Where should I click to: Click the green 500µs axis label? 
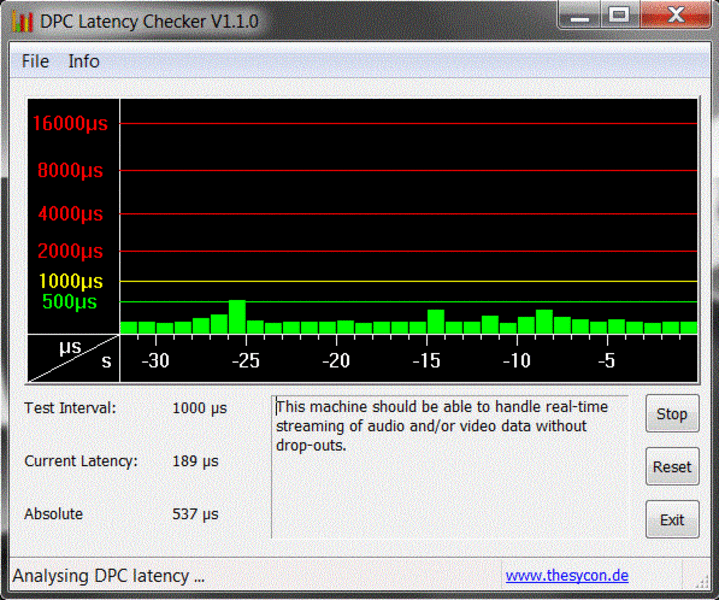pyautogui.click(x=70, y=302)
